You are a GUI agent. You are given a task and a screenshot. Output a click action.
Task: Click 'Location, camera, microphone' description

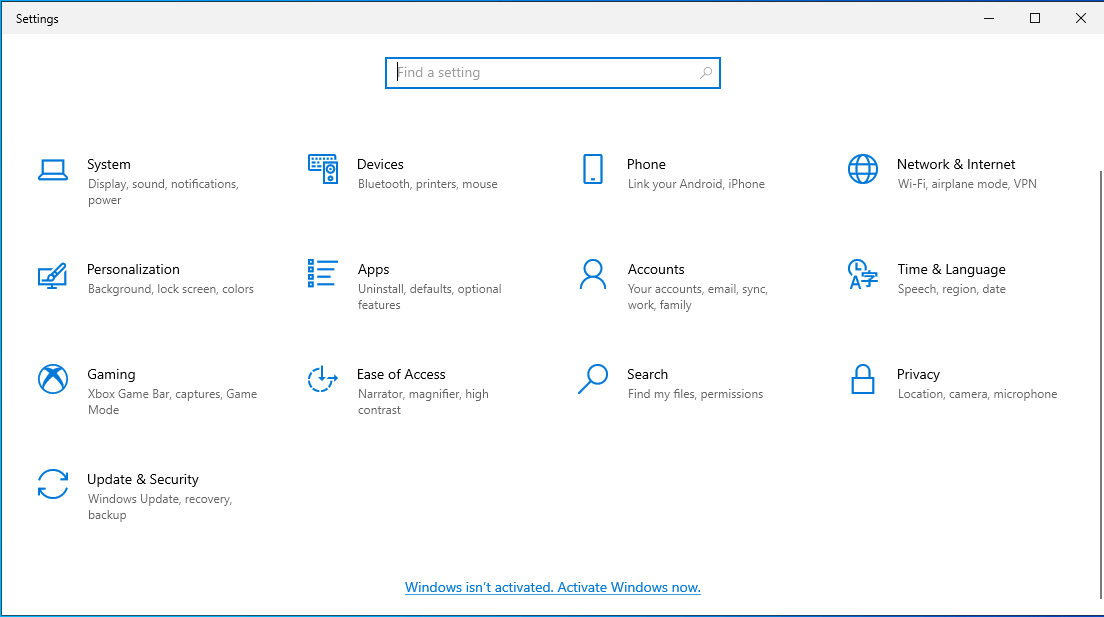977,394
